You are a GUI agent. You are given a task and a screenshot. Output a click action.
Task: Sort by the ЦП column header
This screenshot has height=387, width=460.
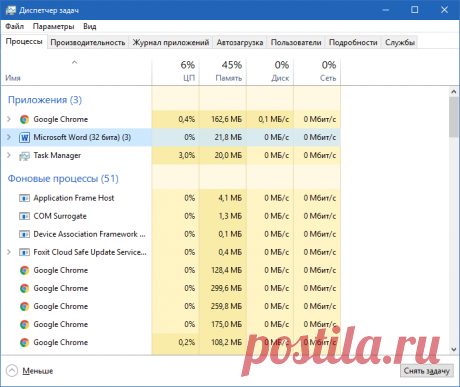tap(175, 72)
